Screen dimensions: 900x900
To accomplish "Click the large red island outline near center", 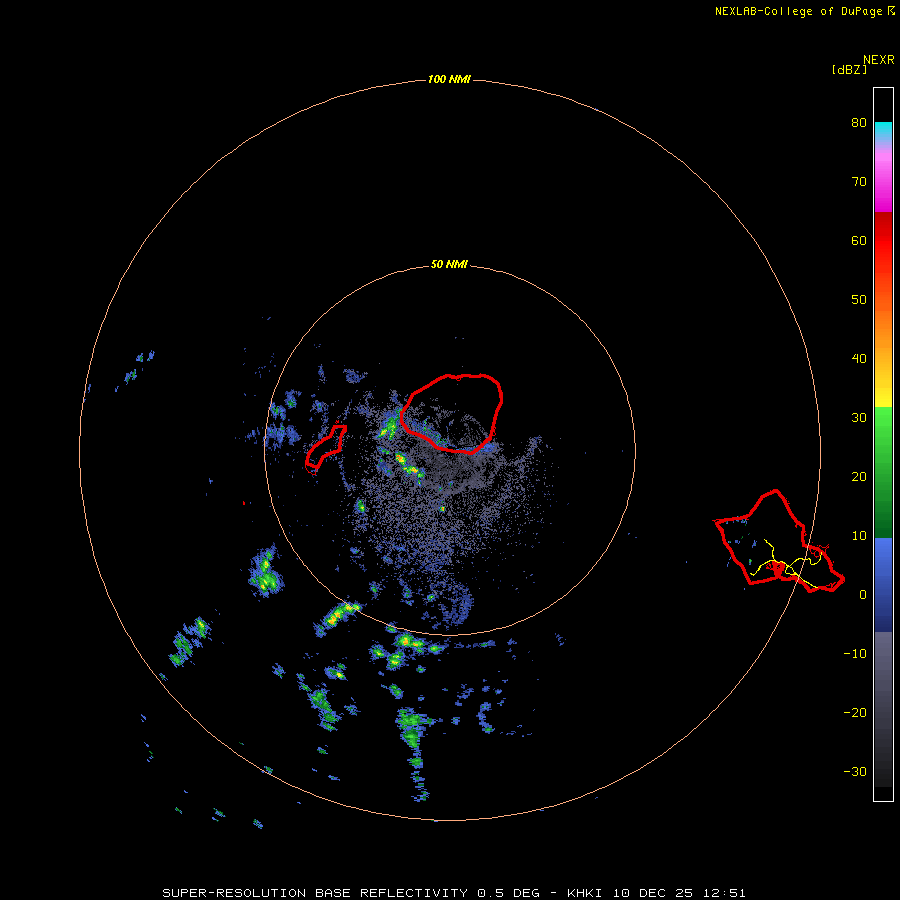I will (x=451, y=414).
